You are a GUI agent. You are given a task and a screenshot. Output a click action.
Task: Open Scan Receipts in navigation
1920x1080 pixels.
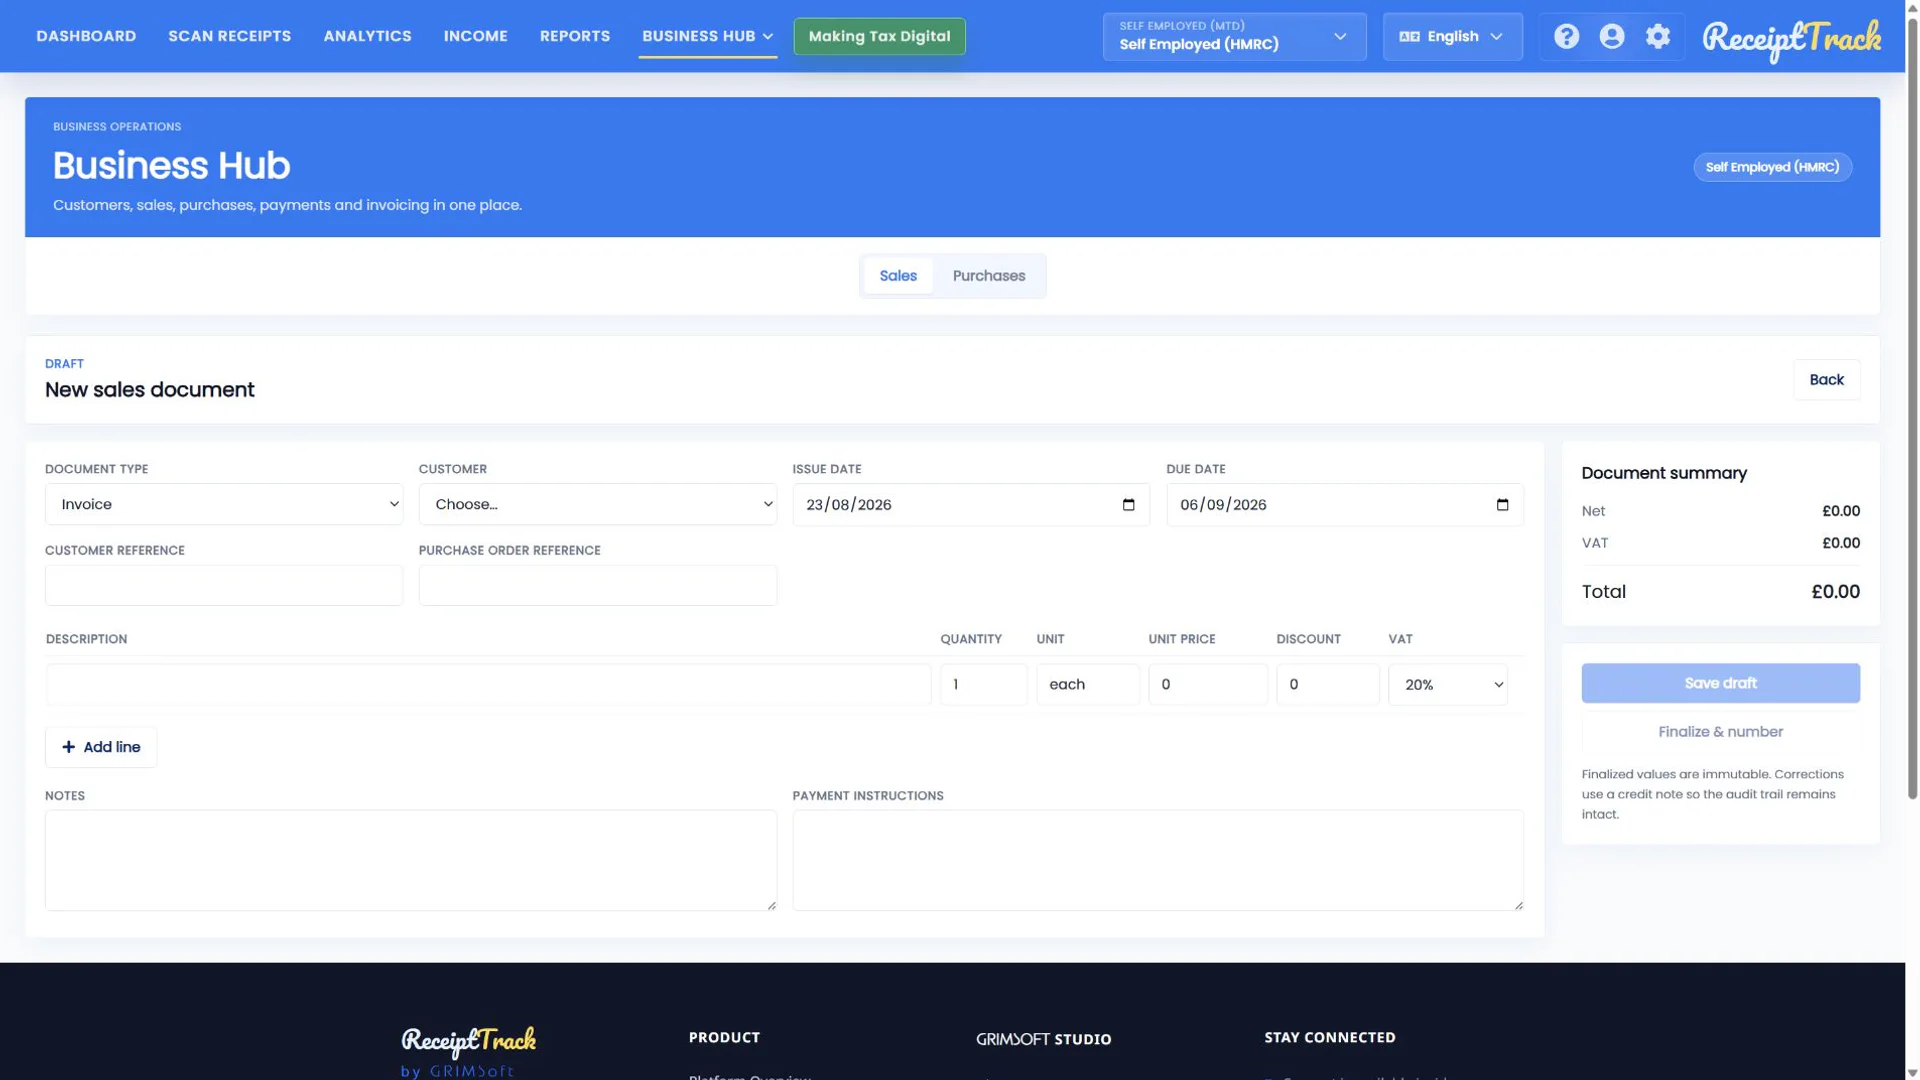coord(229,36)
